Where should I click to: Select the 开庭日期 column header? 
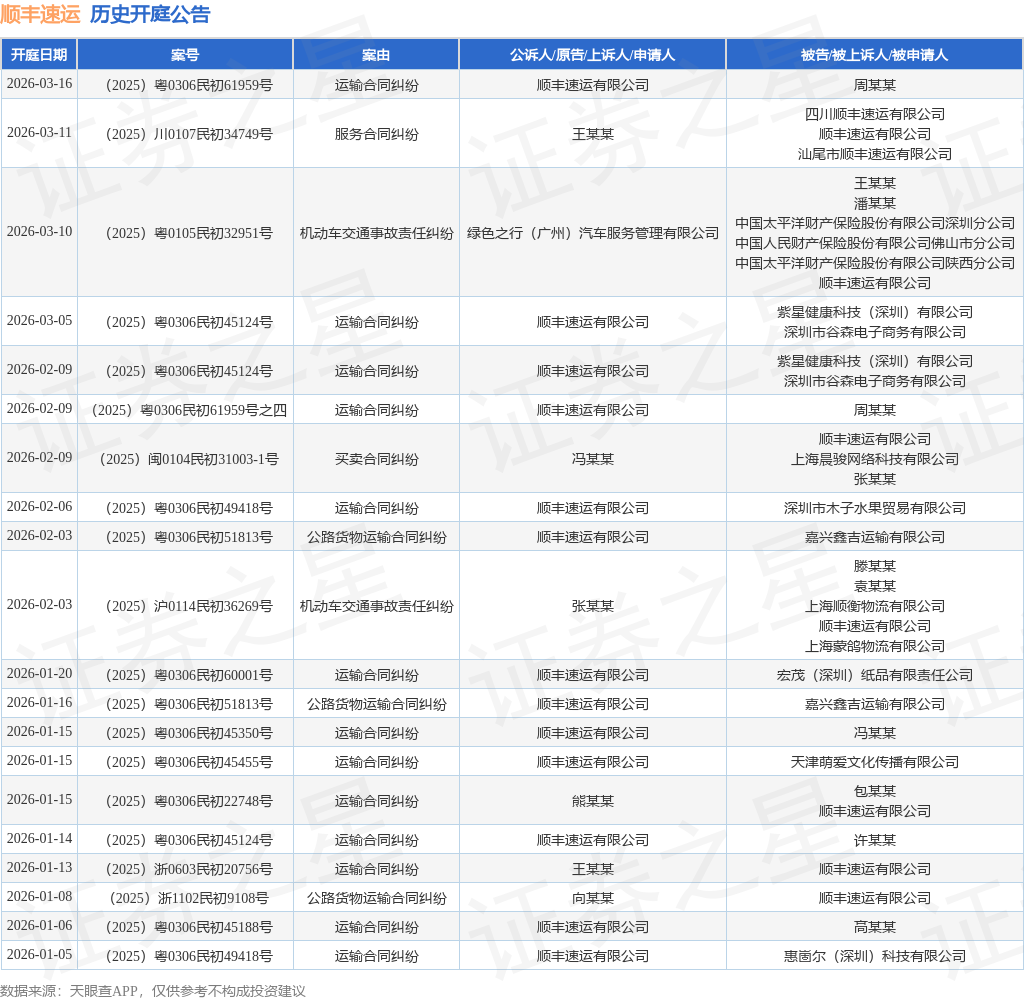[39, 55]
